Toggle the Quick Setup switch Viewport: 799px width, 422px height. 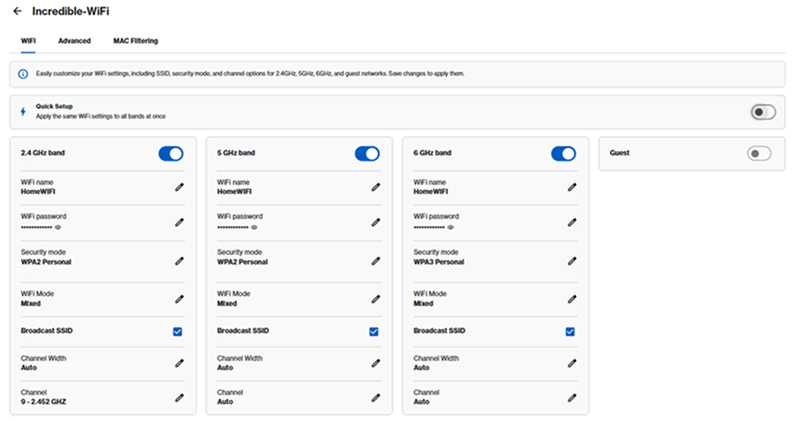(763, 112)
